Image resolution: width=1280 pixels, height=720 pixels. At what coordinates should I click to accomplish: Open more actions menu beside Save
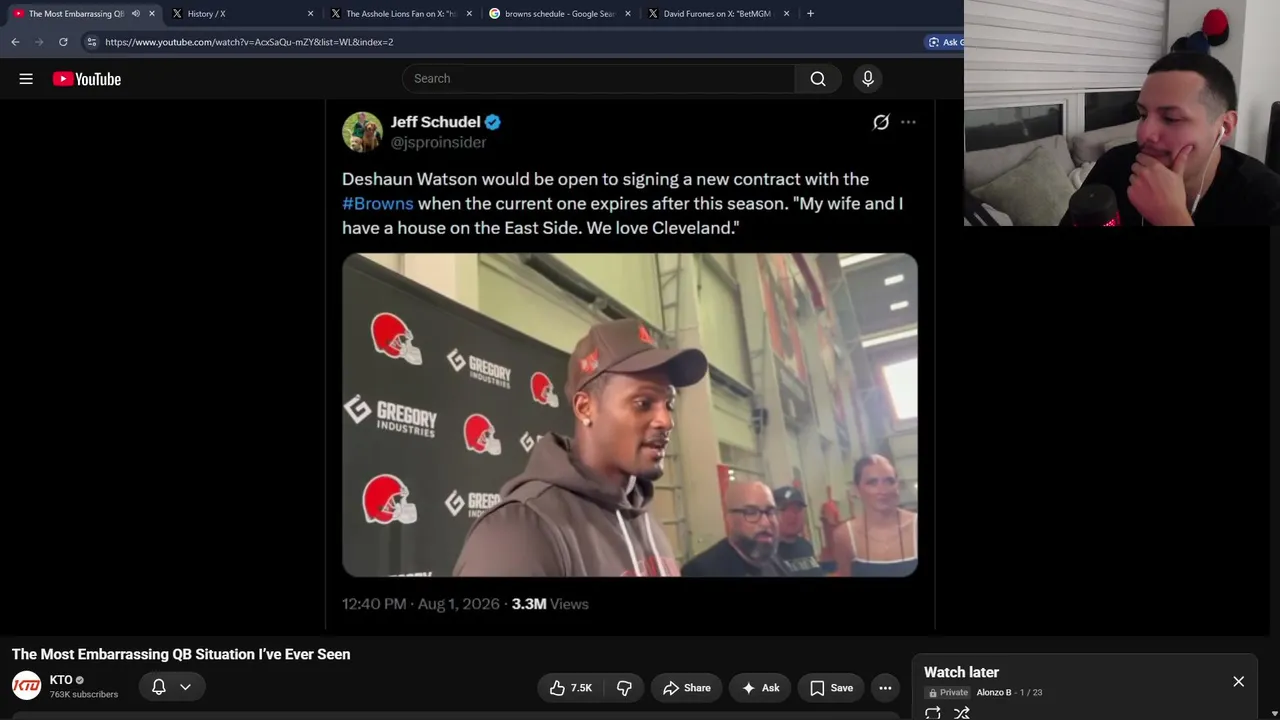click(x=885, y=687)
